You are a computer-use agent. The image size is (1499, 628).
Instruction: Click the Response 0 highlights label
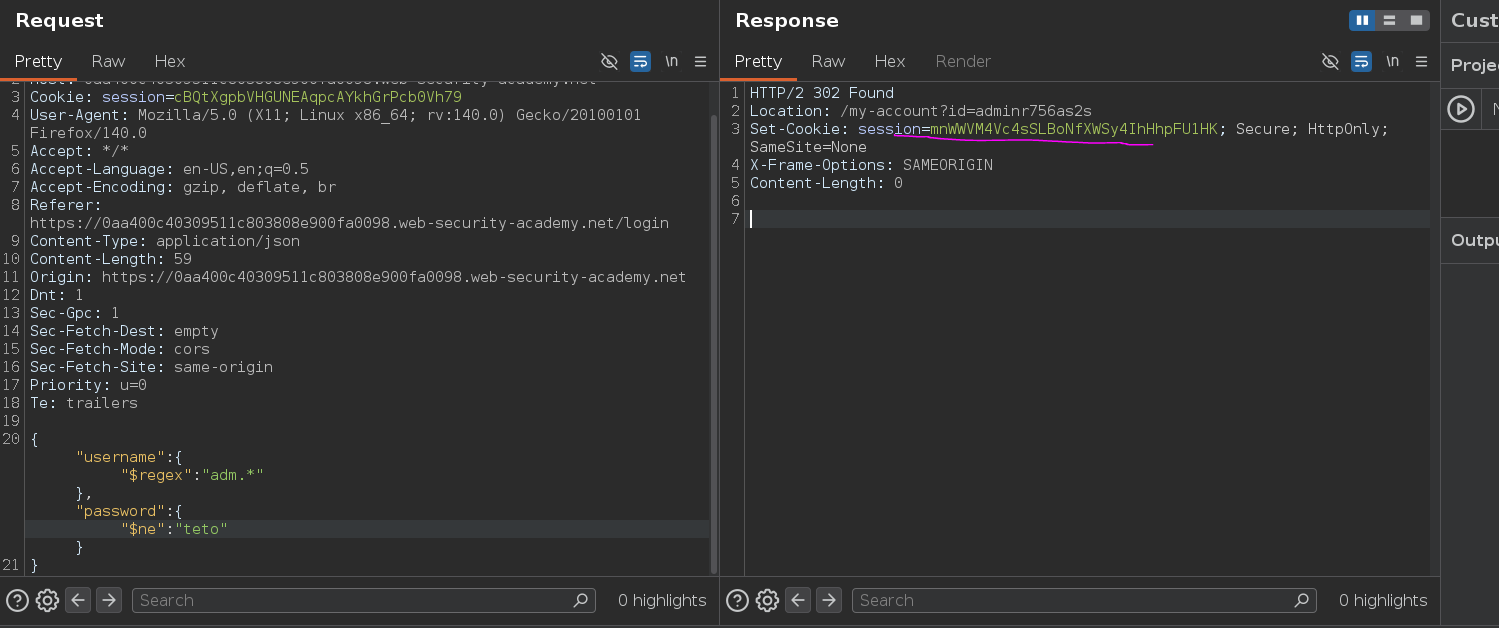coord(1383,600)
